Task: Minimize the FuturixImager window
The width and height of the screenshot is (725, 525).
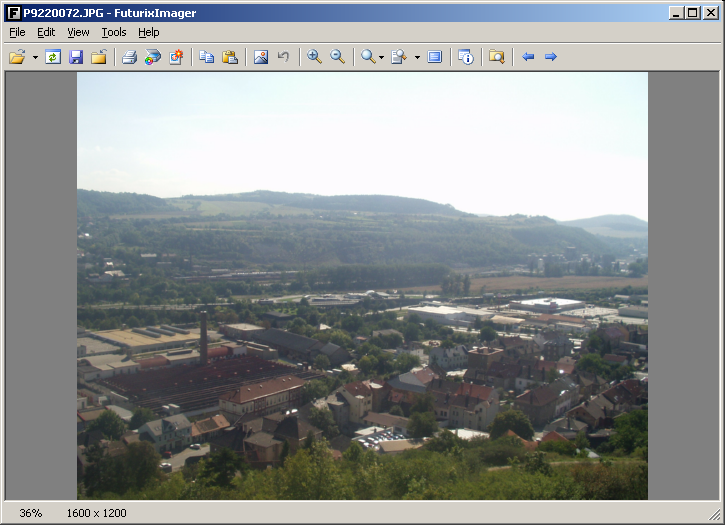Action: (x=676, y=13)
